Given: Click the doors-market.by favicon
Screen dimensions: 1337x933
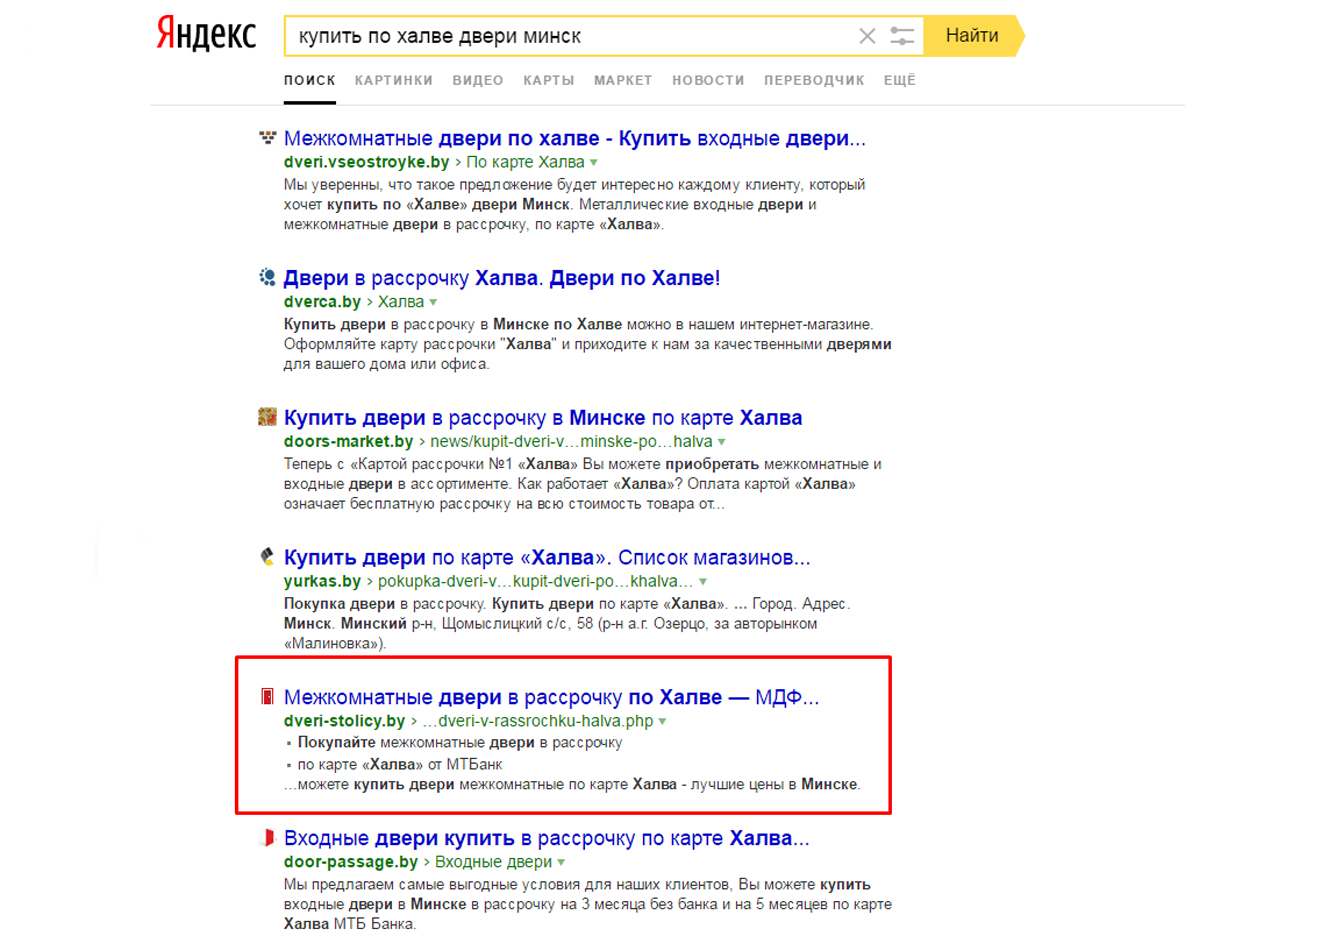Looking at the screenshot, I should [x=267, y=417].
